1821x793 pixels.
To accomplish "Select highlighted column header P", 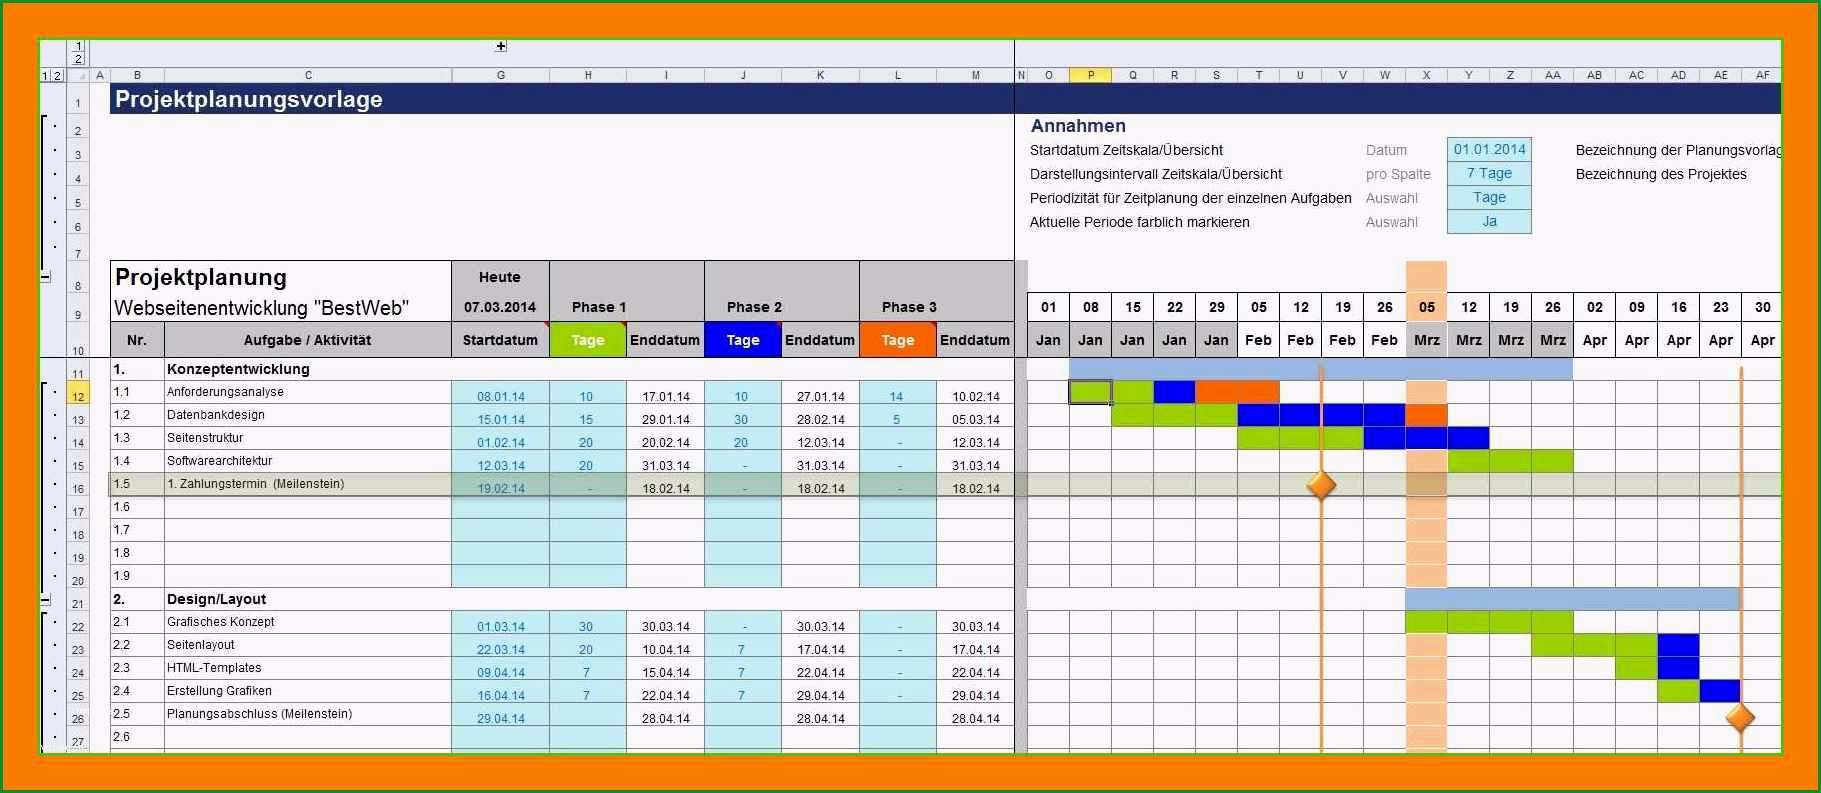I will click(x=1090, y=75).
